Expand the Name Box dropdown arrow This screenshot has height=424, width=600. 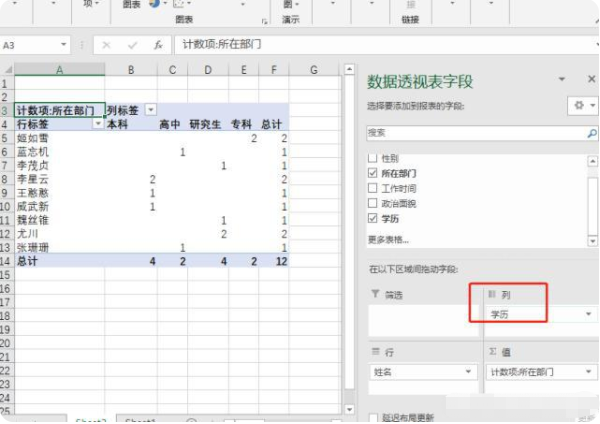64,45
